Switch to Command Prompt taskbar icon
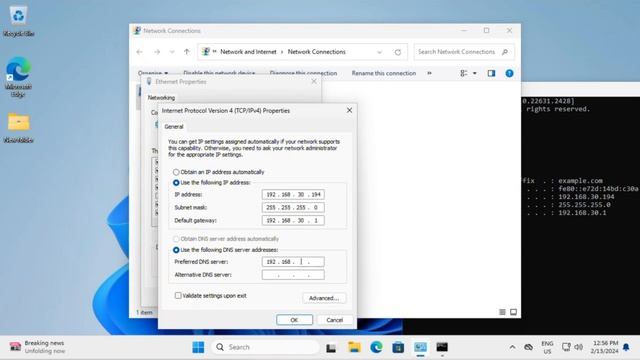Viewport: 640px width, 360px height. (442, 347)
